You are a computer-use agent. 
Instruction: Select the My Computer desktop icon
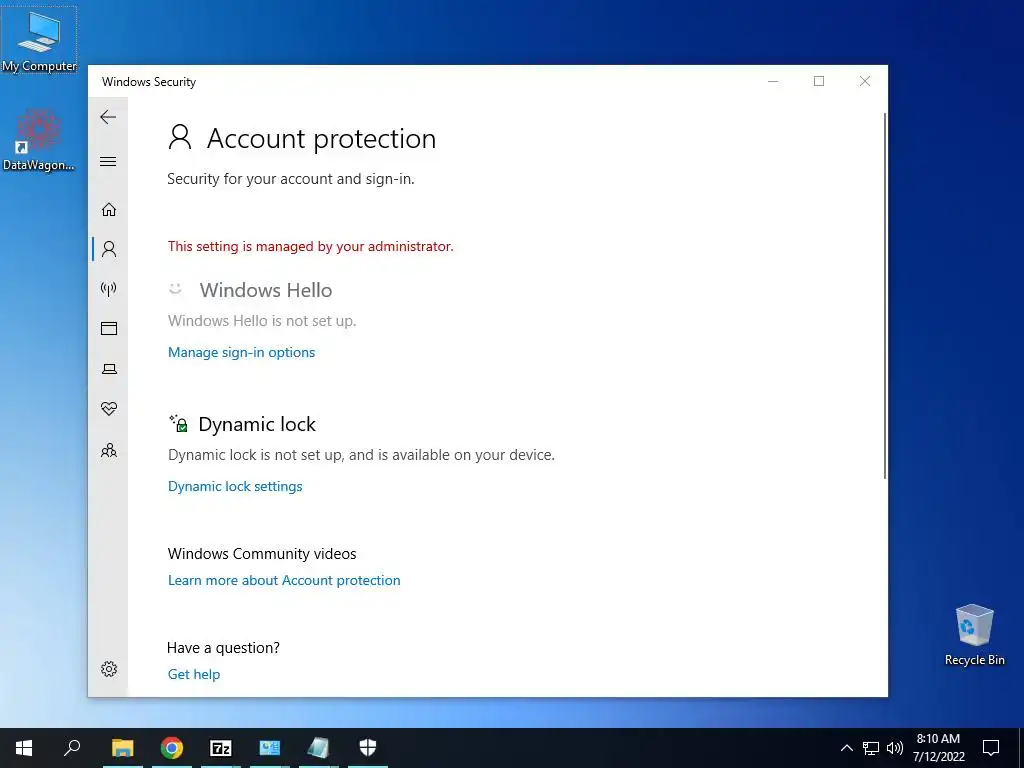tap(39, 40)
